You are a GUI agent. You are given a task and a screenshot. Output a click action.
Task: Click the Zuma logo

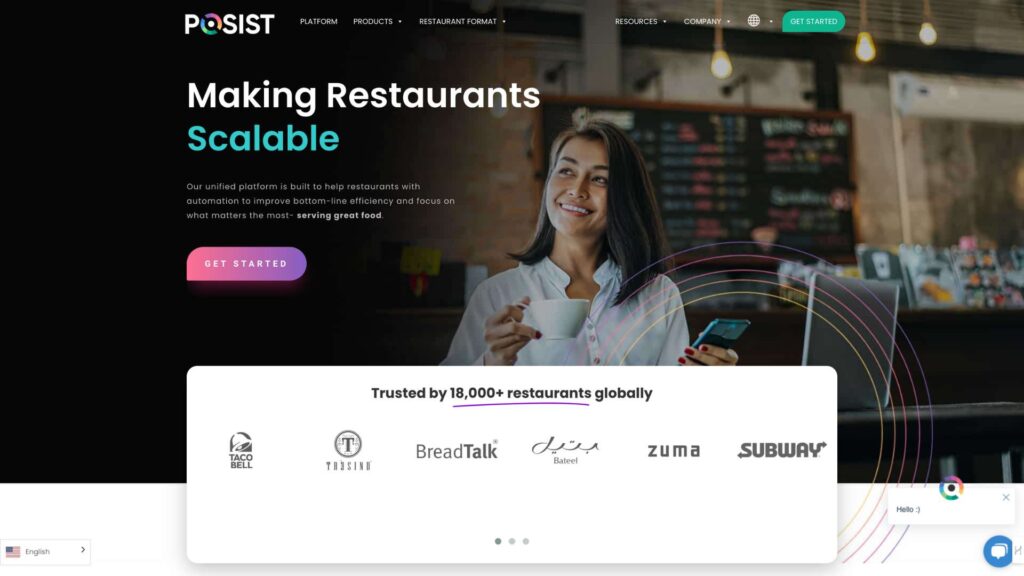pos(673,451)
